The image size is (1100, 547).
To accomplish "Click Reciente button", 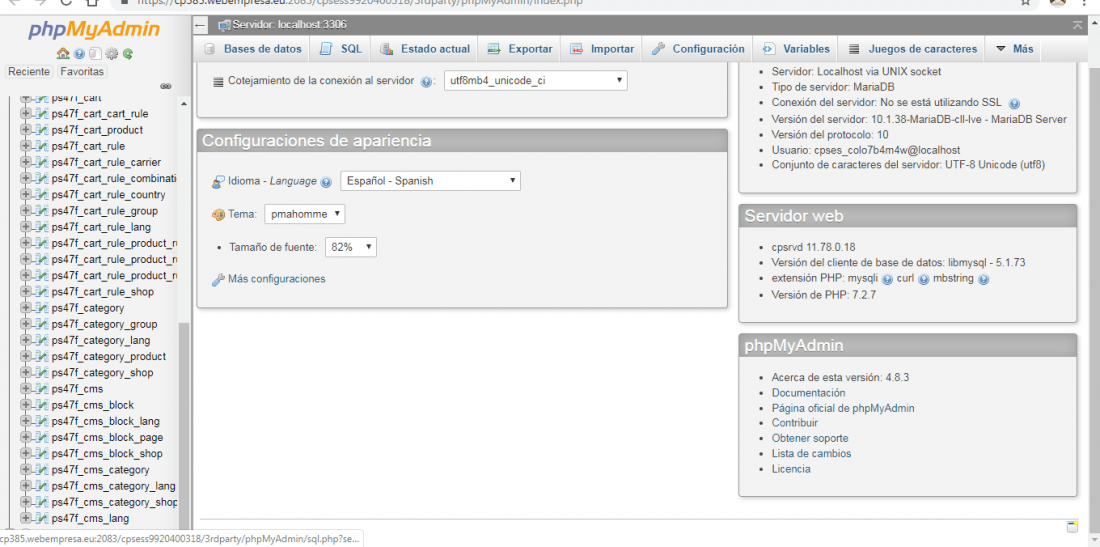I will coord(29,72).
